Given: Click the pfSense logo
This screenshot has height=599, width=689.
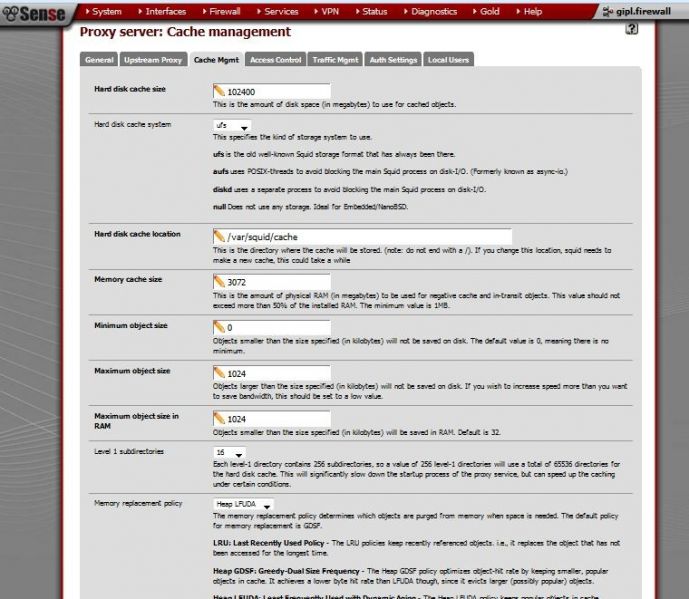Looking at the screenshot, I should point(34,13).
